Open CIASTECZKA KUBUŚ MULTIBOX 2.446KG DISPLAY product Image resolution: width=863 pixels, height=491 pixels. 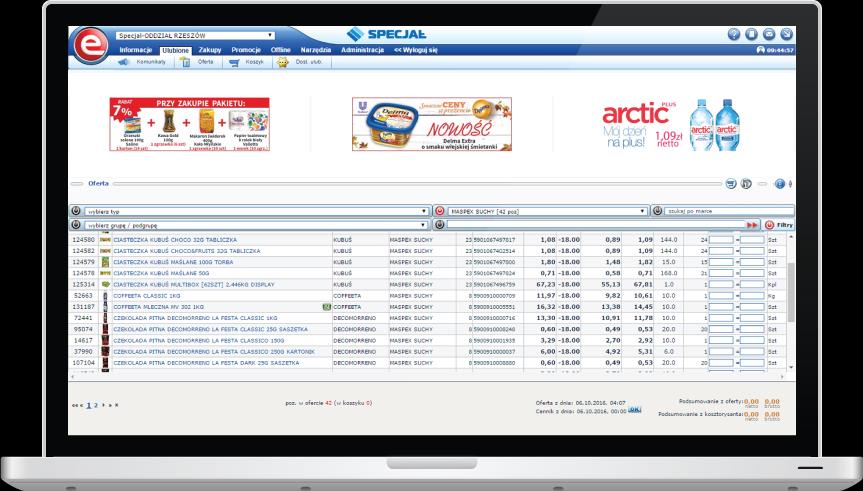point(194,285)
